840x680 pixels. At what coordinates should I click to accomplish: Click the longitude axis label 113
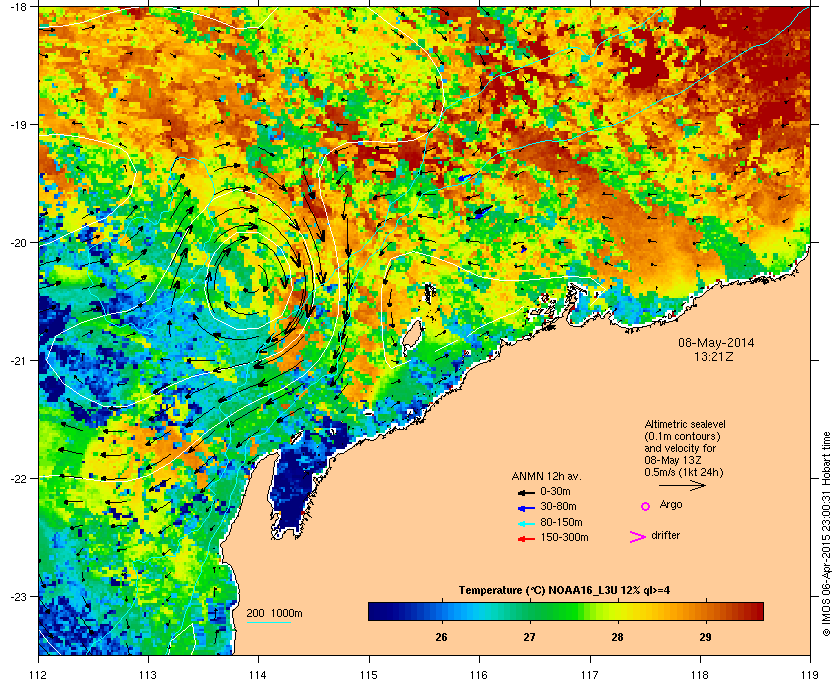point(148,674)
